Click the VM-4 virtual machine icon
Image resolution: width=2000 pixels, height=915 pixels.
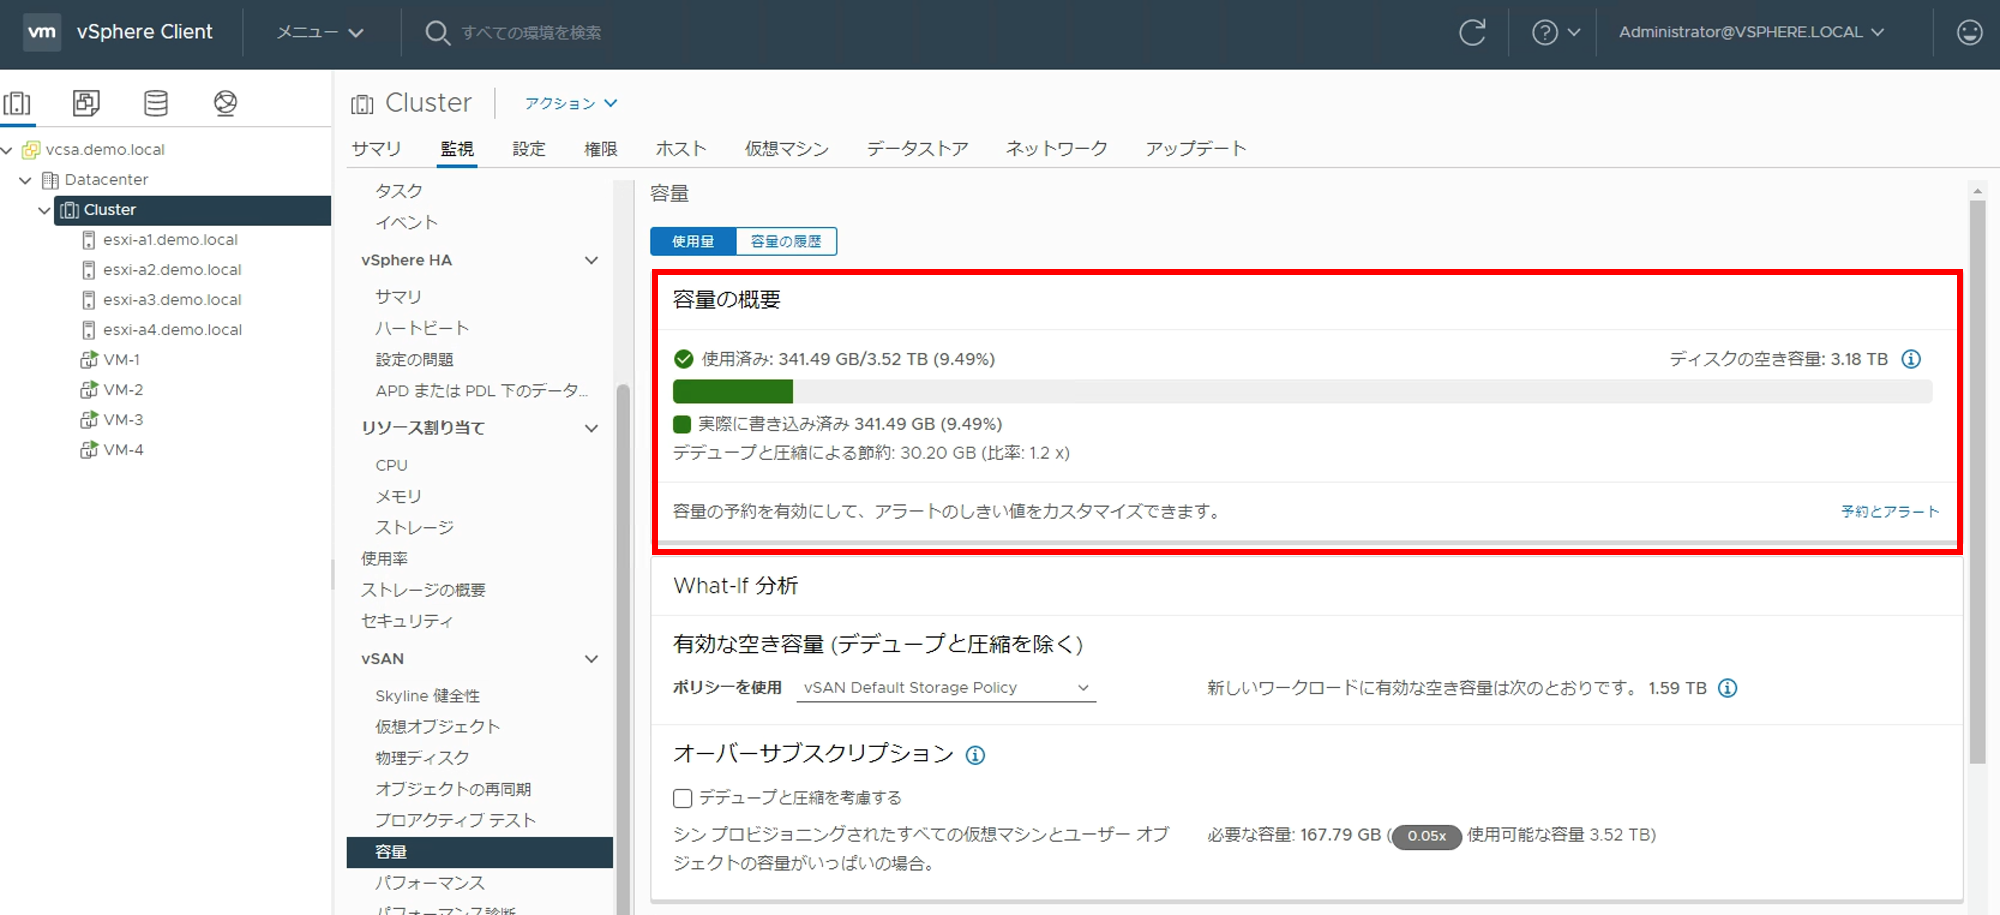[x=89, y=450]
